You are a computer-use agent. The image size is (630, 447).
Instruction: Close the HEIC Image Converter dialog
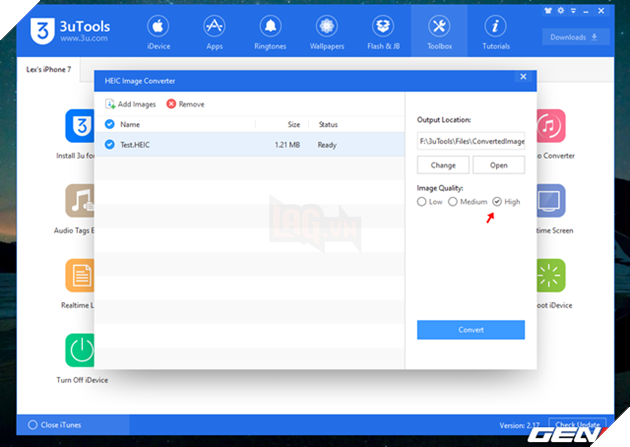tap(523, 76)
